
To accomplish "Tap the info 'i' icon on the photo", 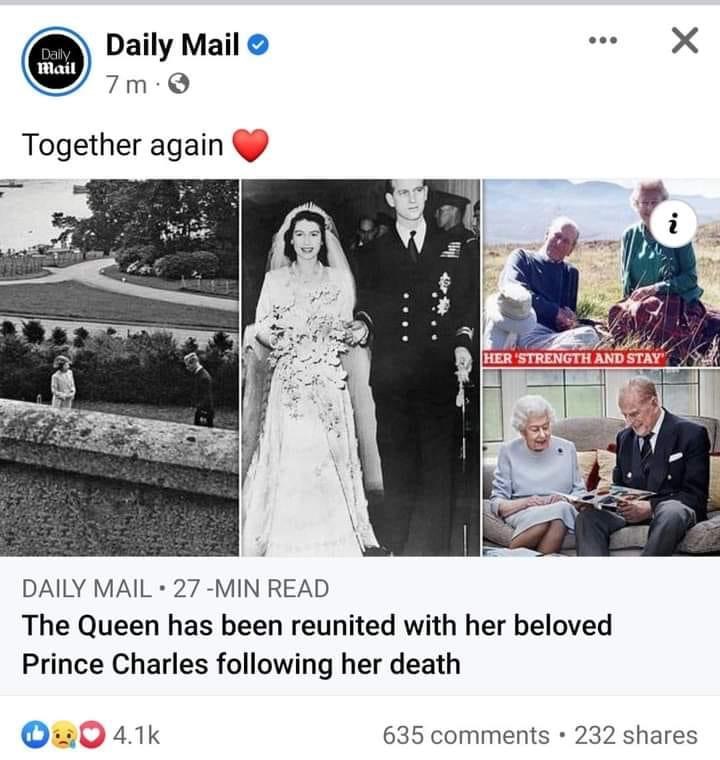I will tap(672, 223).
